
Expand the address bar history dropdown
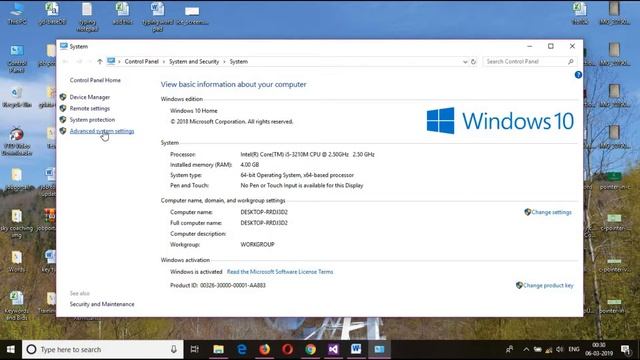click(465, 62)
